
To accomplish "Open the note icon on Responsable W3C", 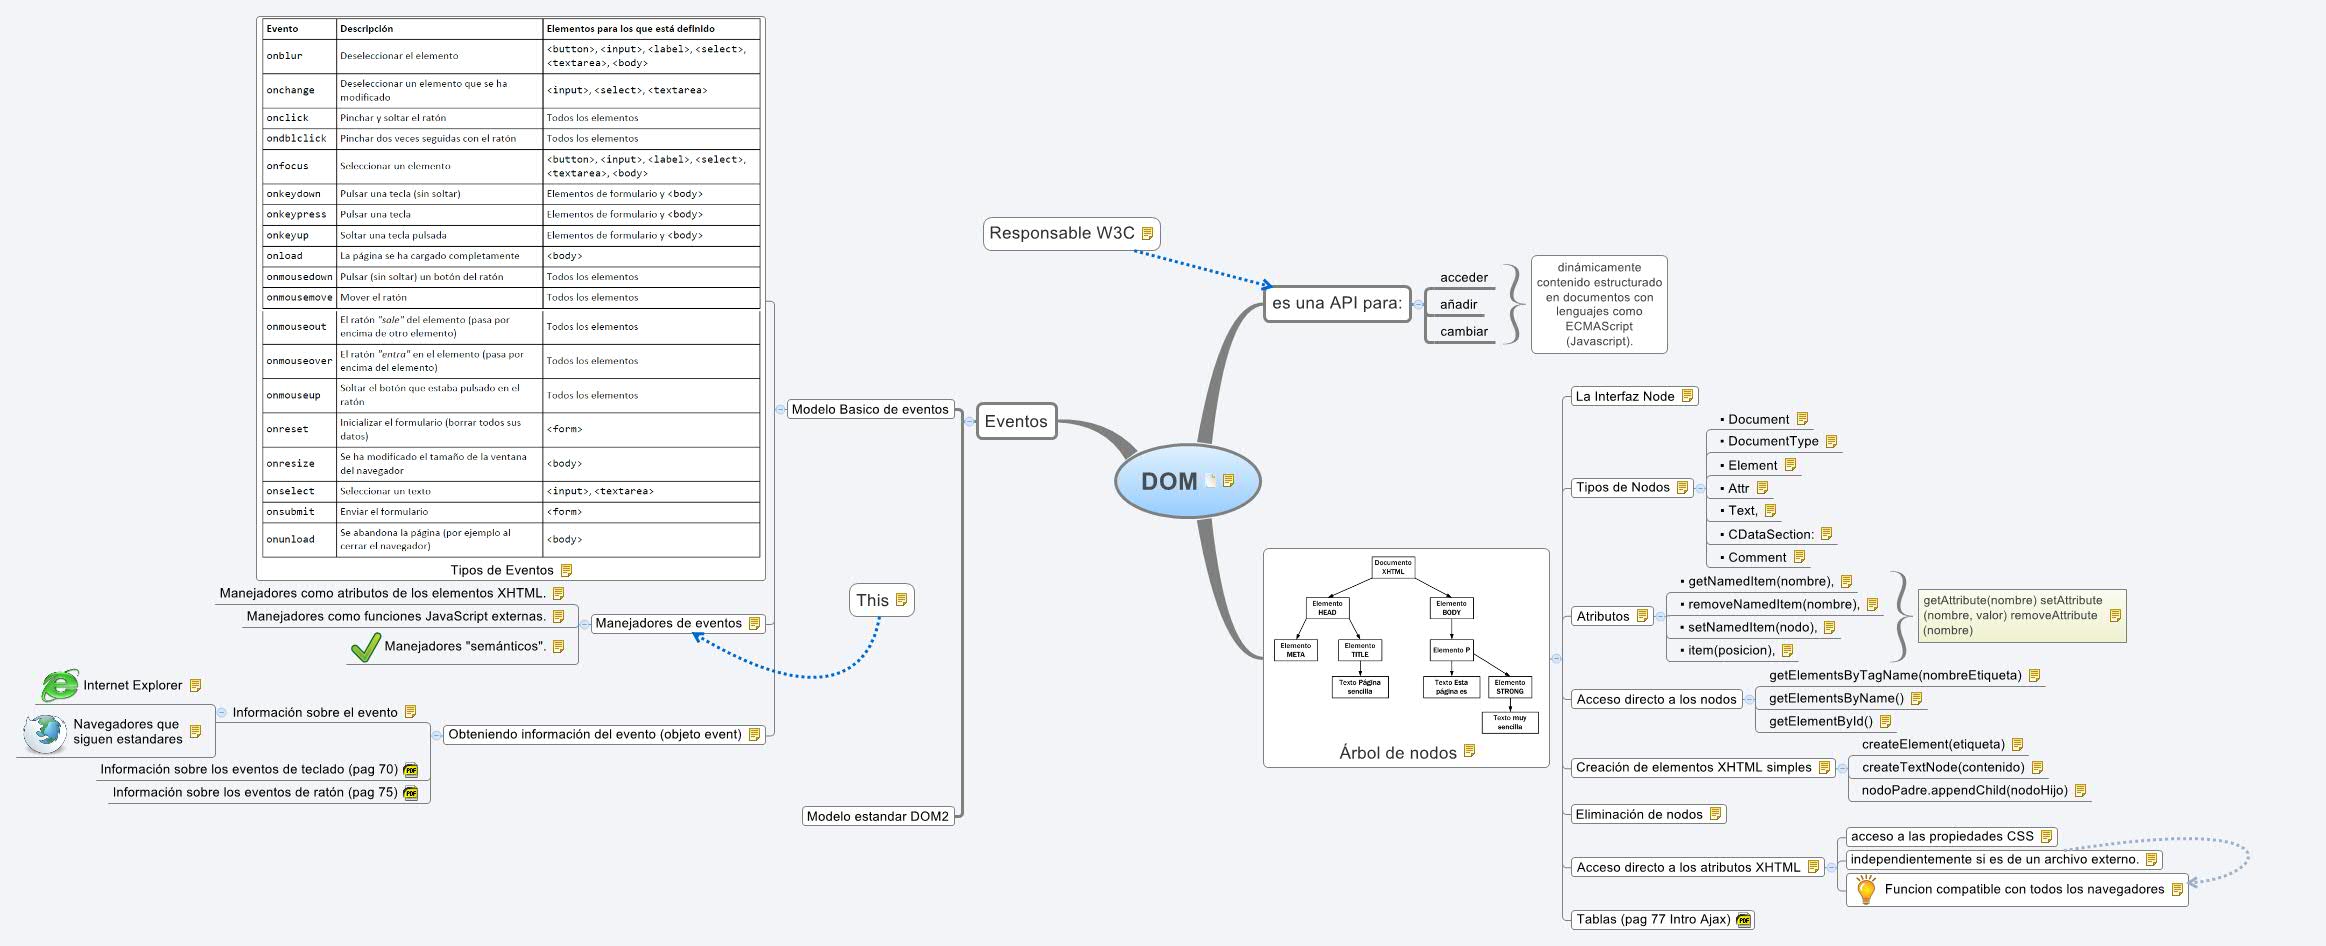I will (x=1147, y=234).
